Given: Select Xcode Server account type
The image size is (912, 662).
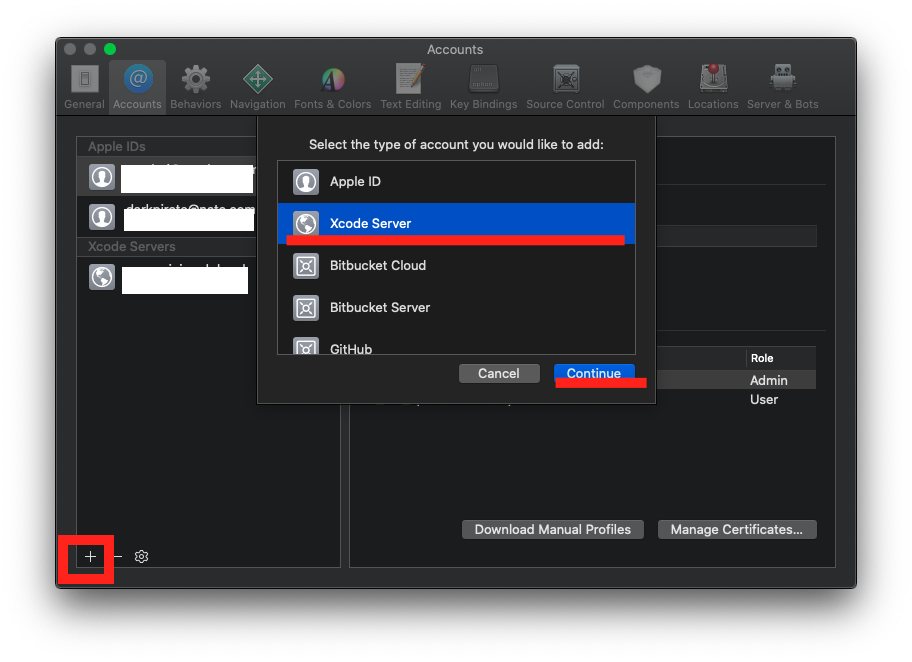Looking at the screenshot, I should pos(457,223).
